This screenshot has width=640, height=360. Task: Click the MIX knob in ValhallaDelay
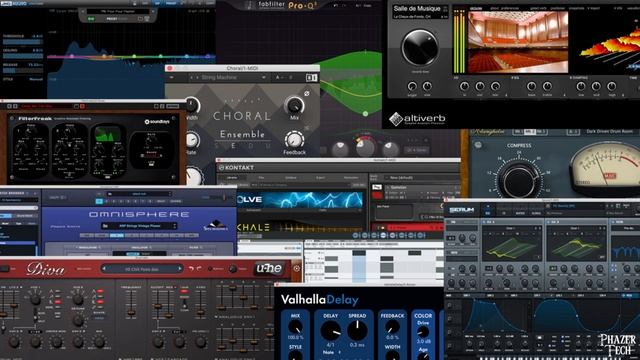click(295, 327)
